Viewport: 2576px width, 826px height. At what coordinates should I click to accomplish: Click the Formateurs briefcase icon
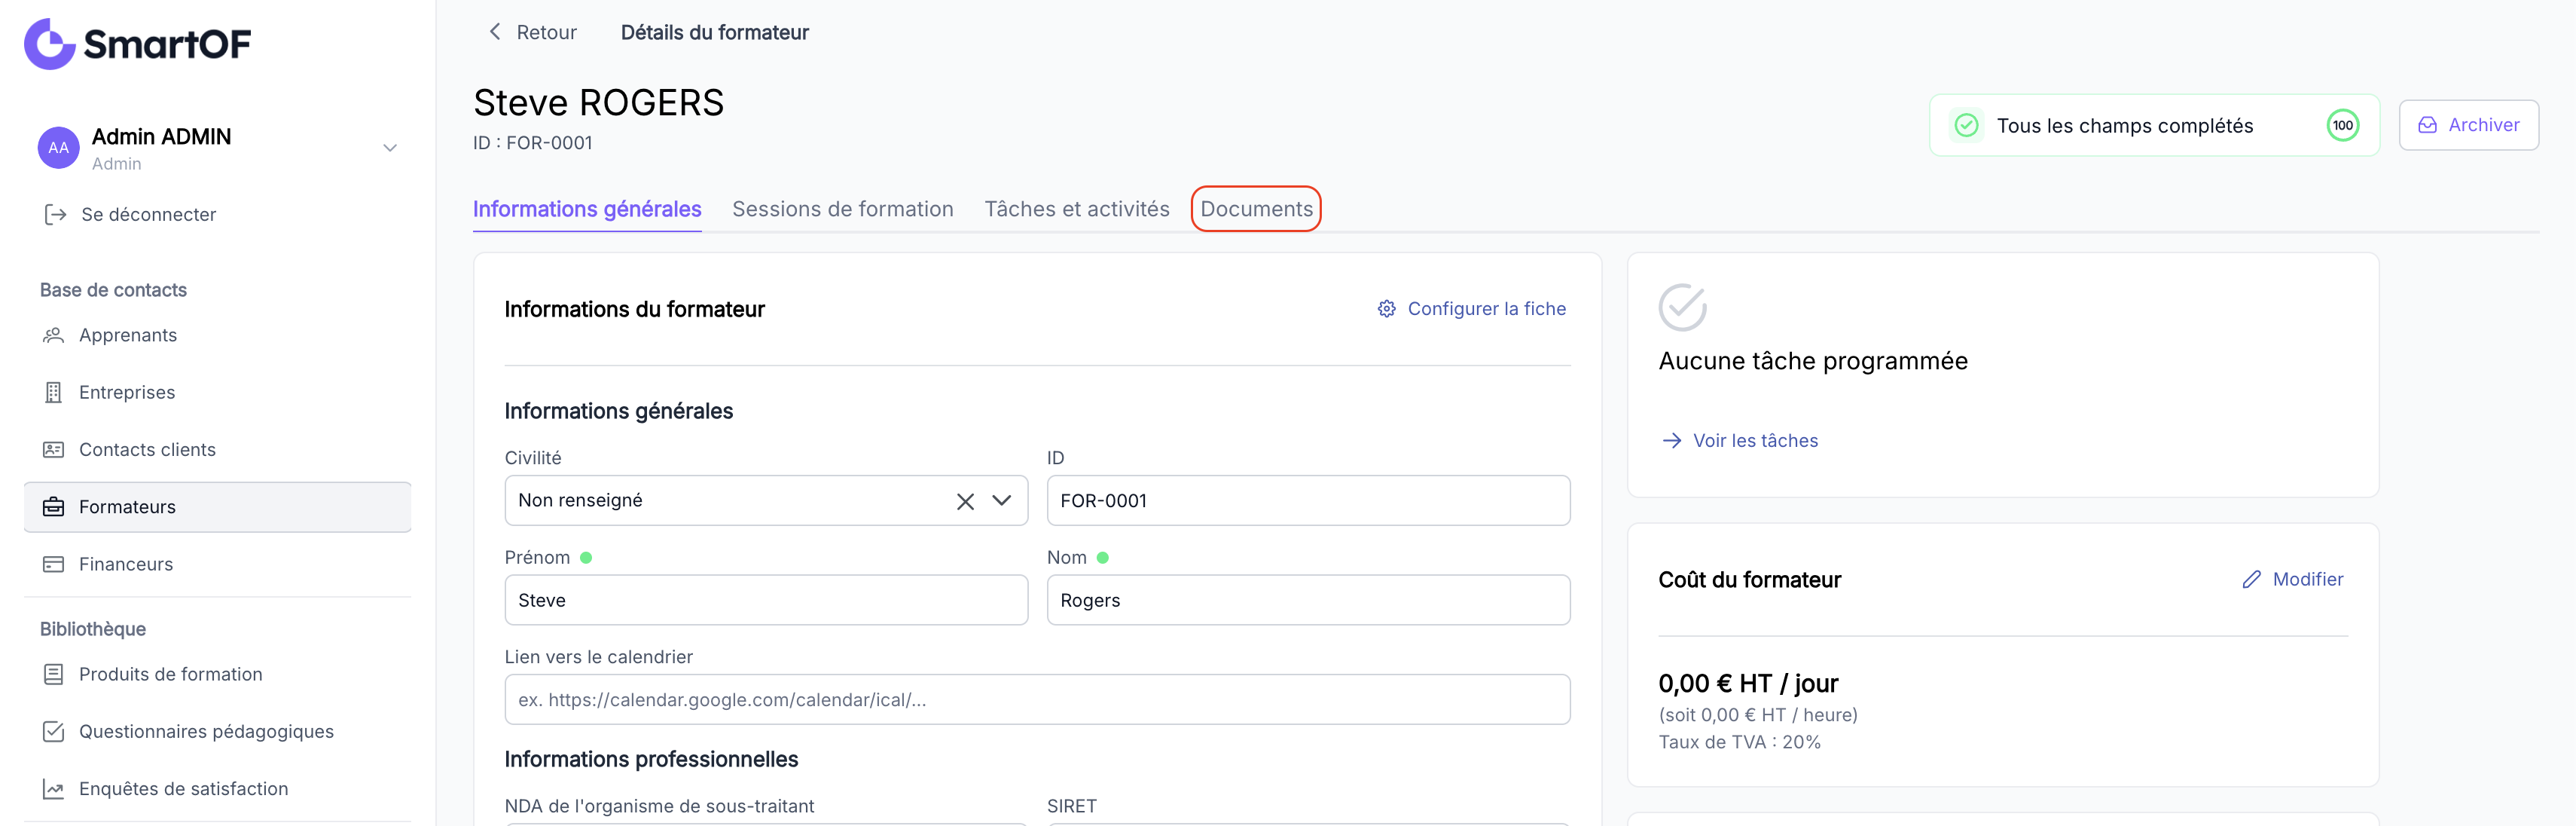(x=53, y=507)
